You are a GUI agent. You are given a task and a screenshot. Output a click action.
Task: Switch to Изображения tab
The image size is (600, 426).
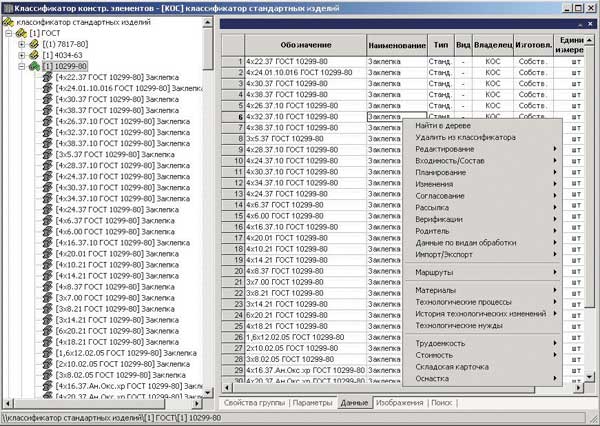(x=399, y=403)
